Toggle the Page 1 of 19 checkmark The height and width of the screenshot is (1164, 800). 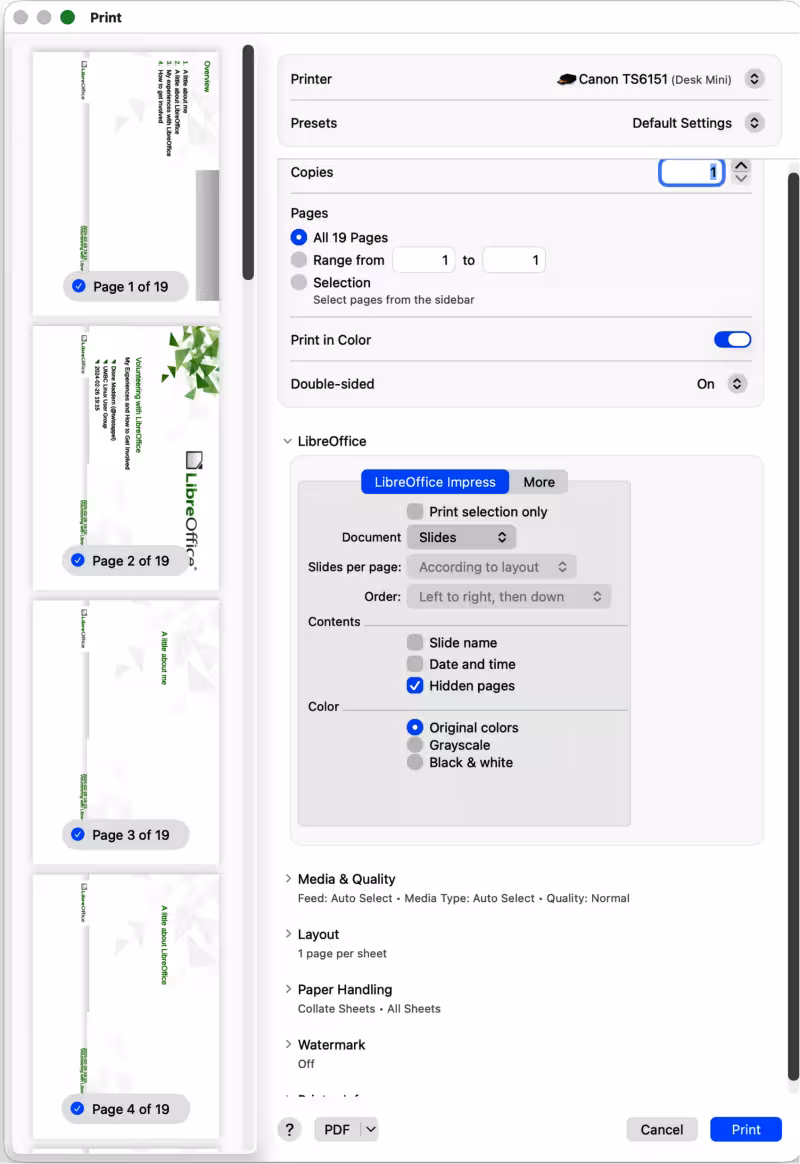(79, 286)
